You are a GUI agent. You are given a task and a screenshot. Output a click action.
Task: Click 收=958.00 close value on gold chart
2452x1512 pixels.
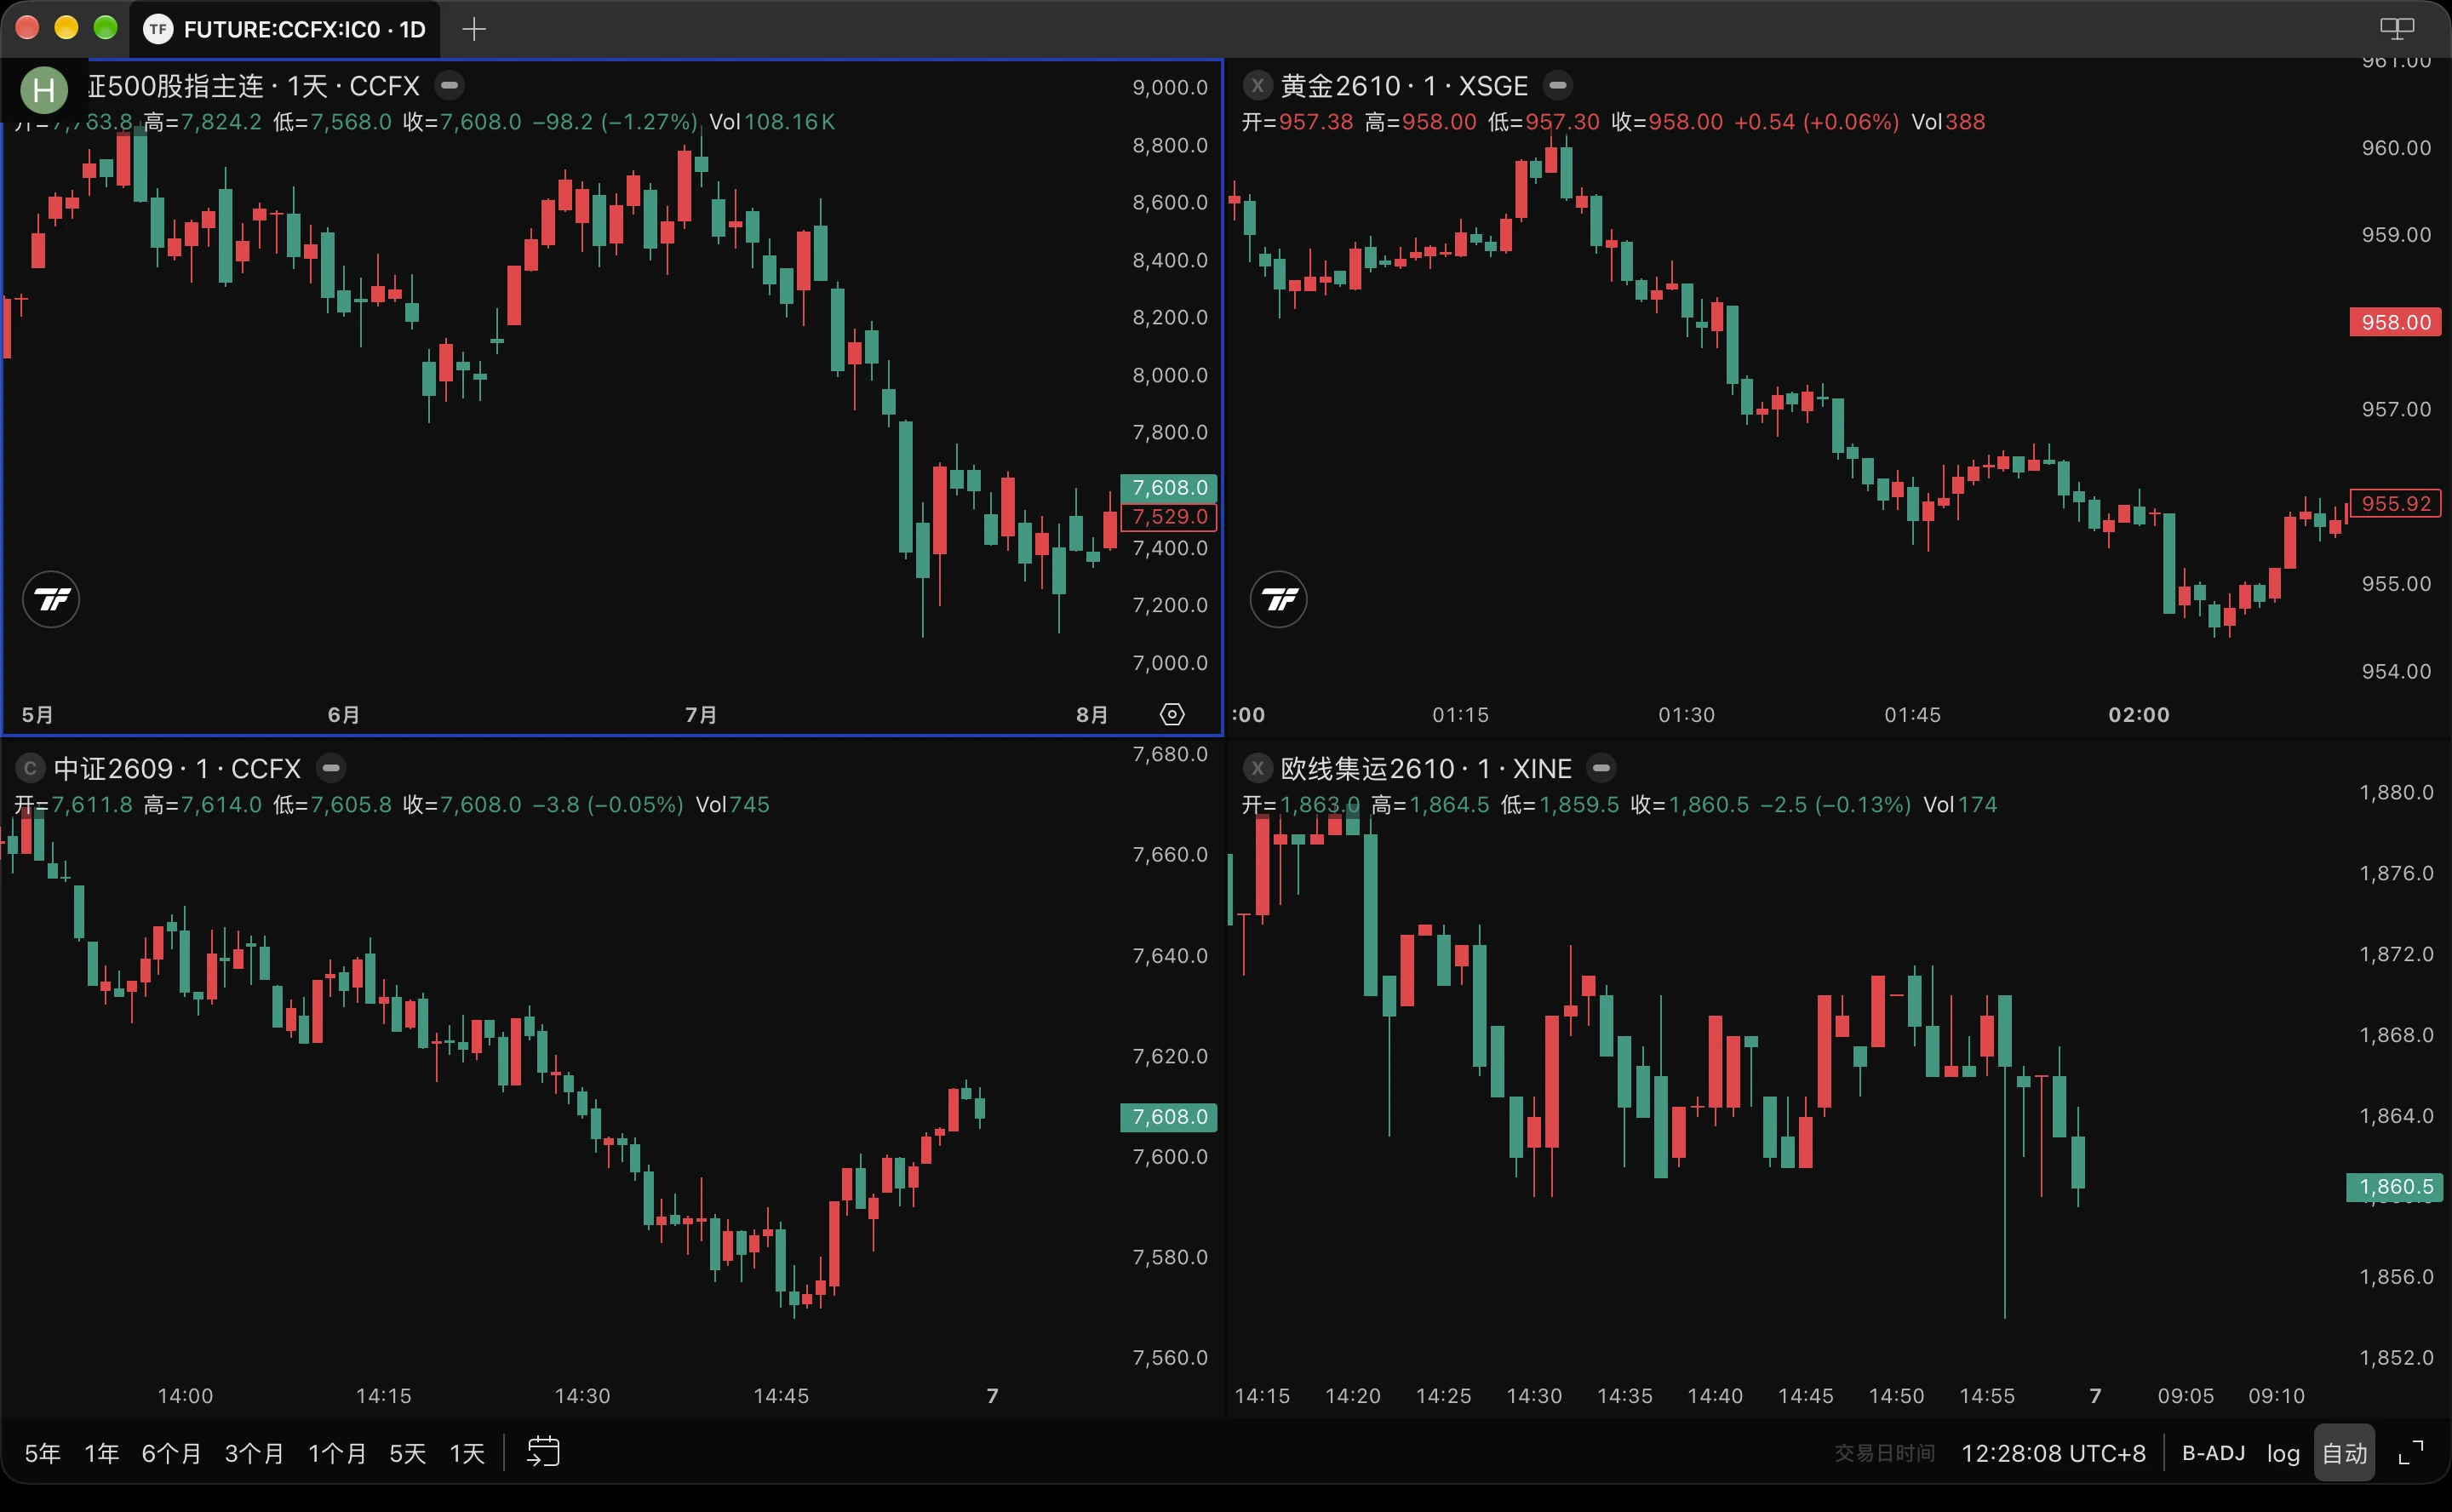click(x=1667, y=122)
